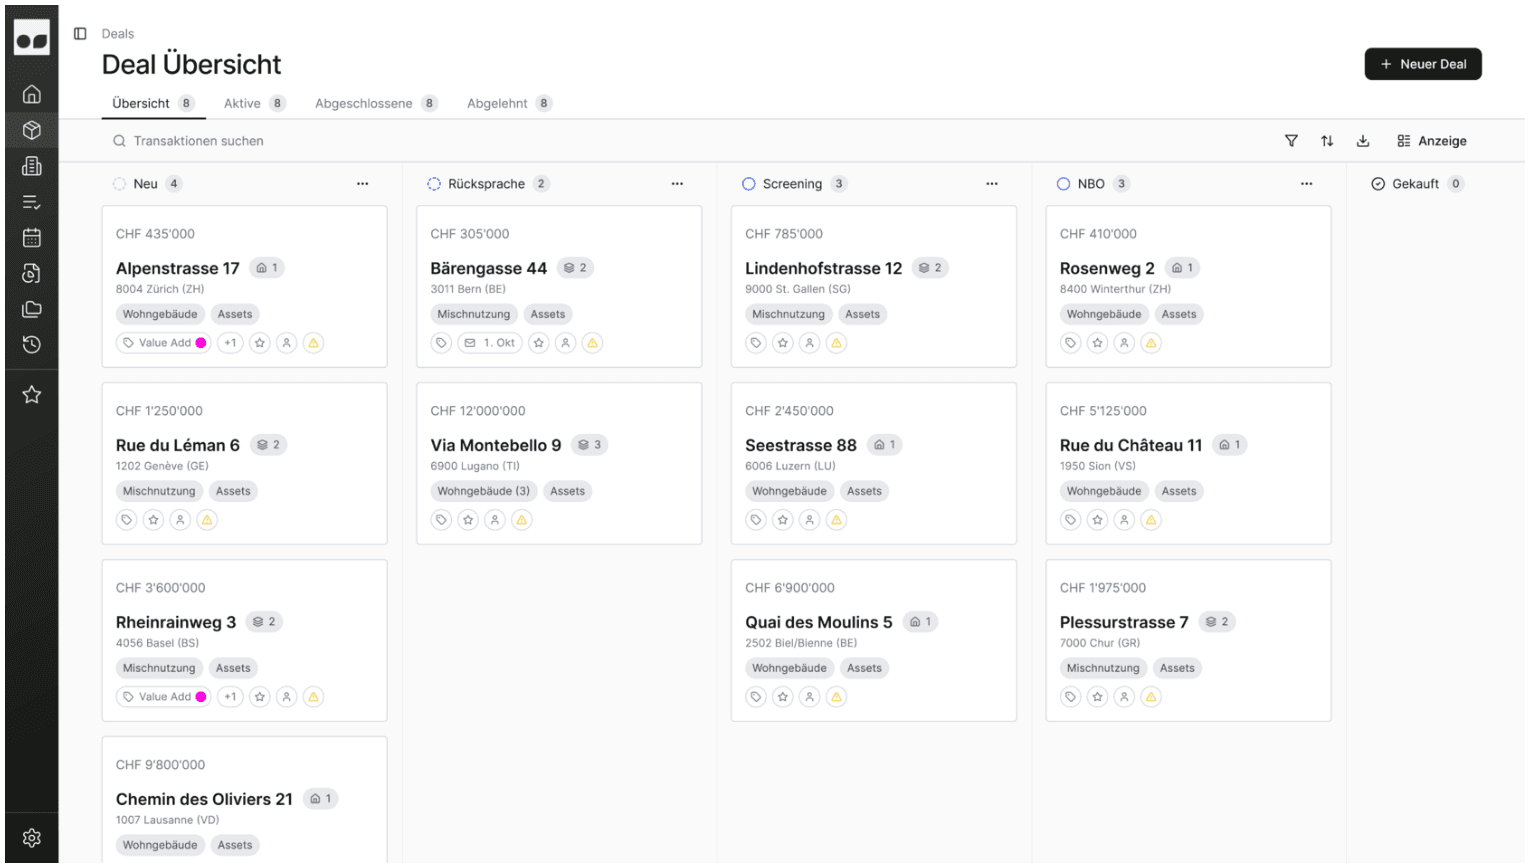The image size is (1536, 866).
Task: Click the warning icon on Lindenhofstrasse 12
Action: point(837,343)
